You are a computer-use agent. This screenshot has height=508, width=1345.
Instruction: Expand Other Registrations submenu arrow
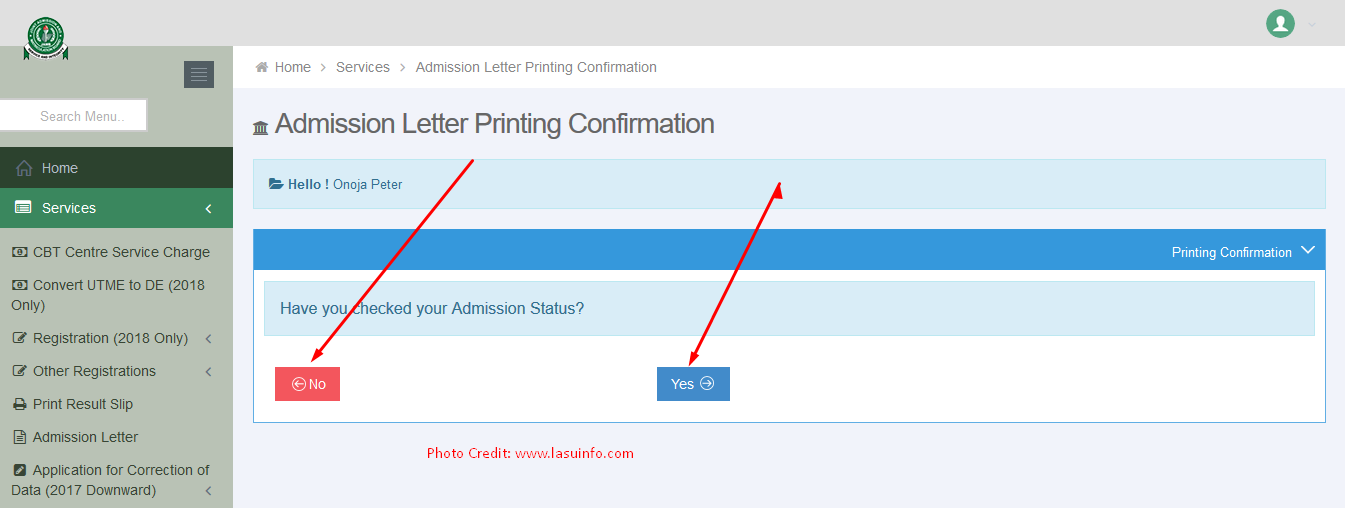pyautogui.click(x=208, y=371)
